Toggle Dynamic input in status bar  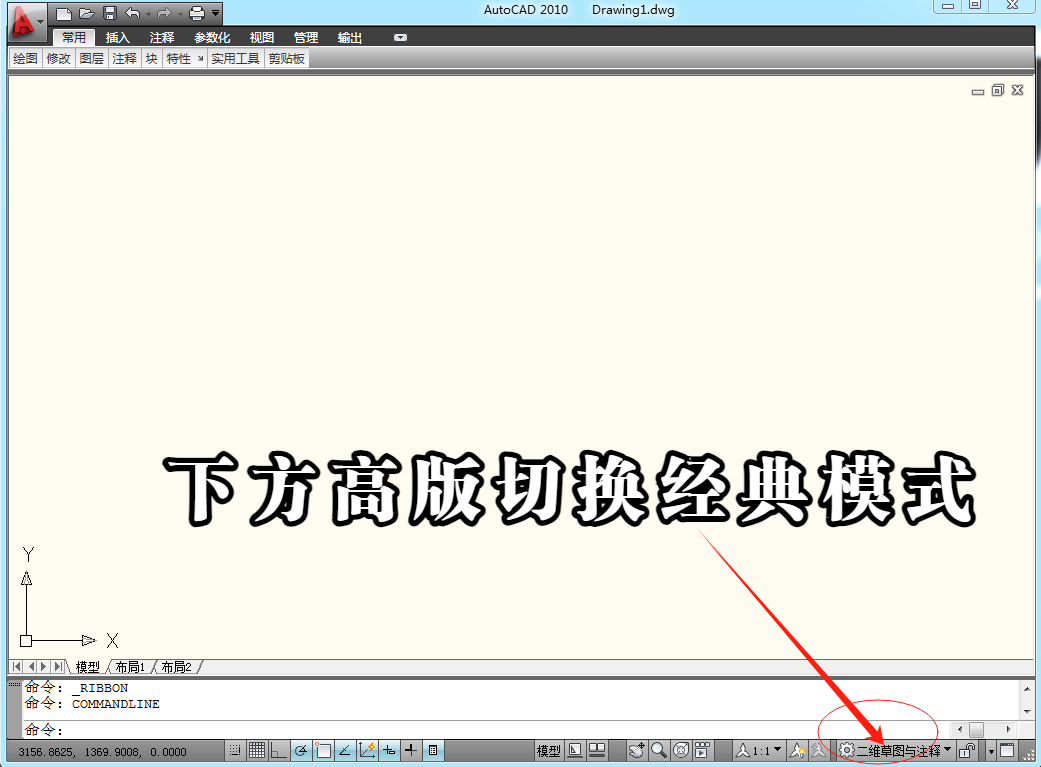[388, 750]
